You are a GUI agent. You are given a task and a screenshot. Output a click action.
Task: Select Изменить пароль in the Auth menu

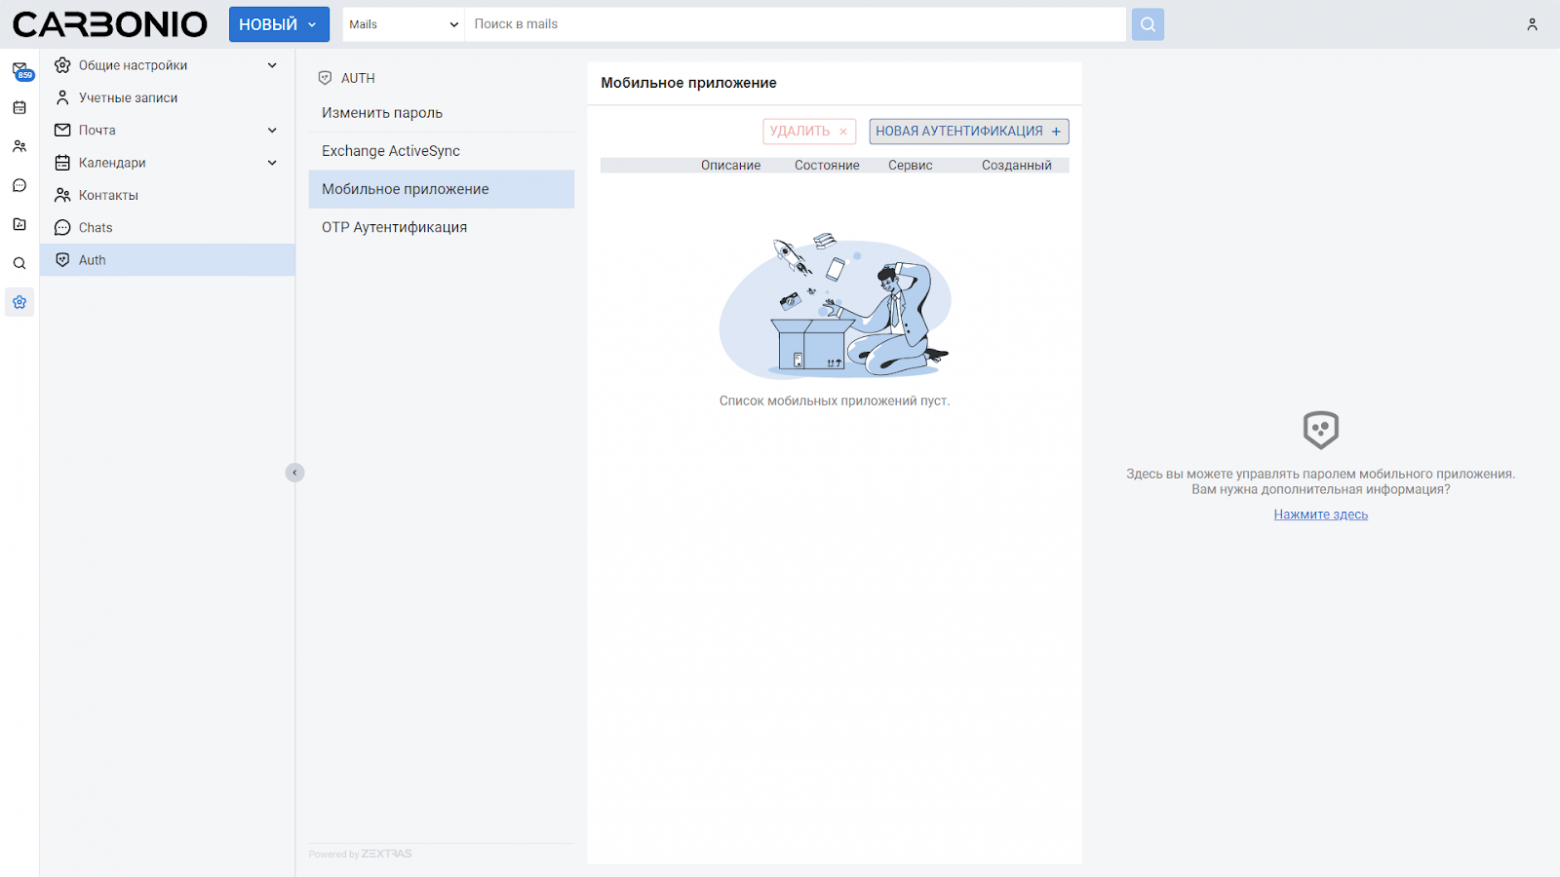click(441, 113)
